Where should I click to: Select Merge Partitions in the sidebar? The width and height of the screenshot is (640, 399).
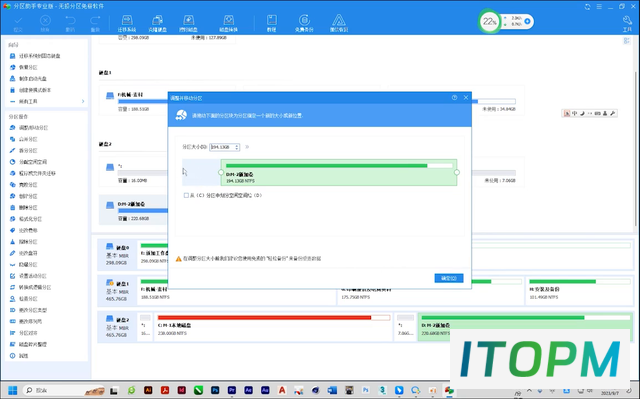tap(28, 139)
